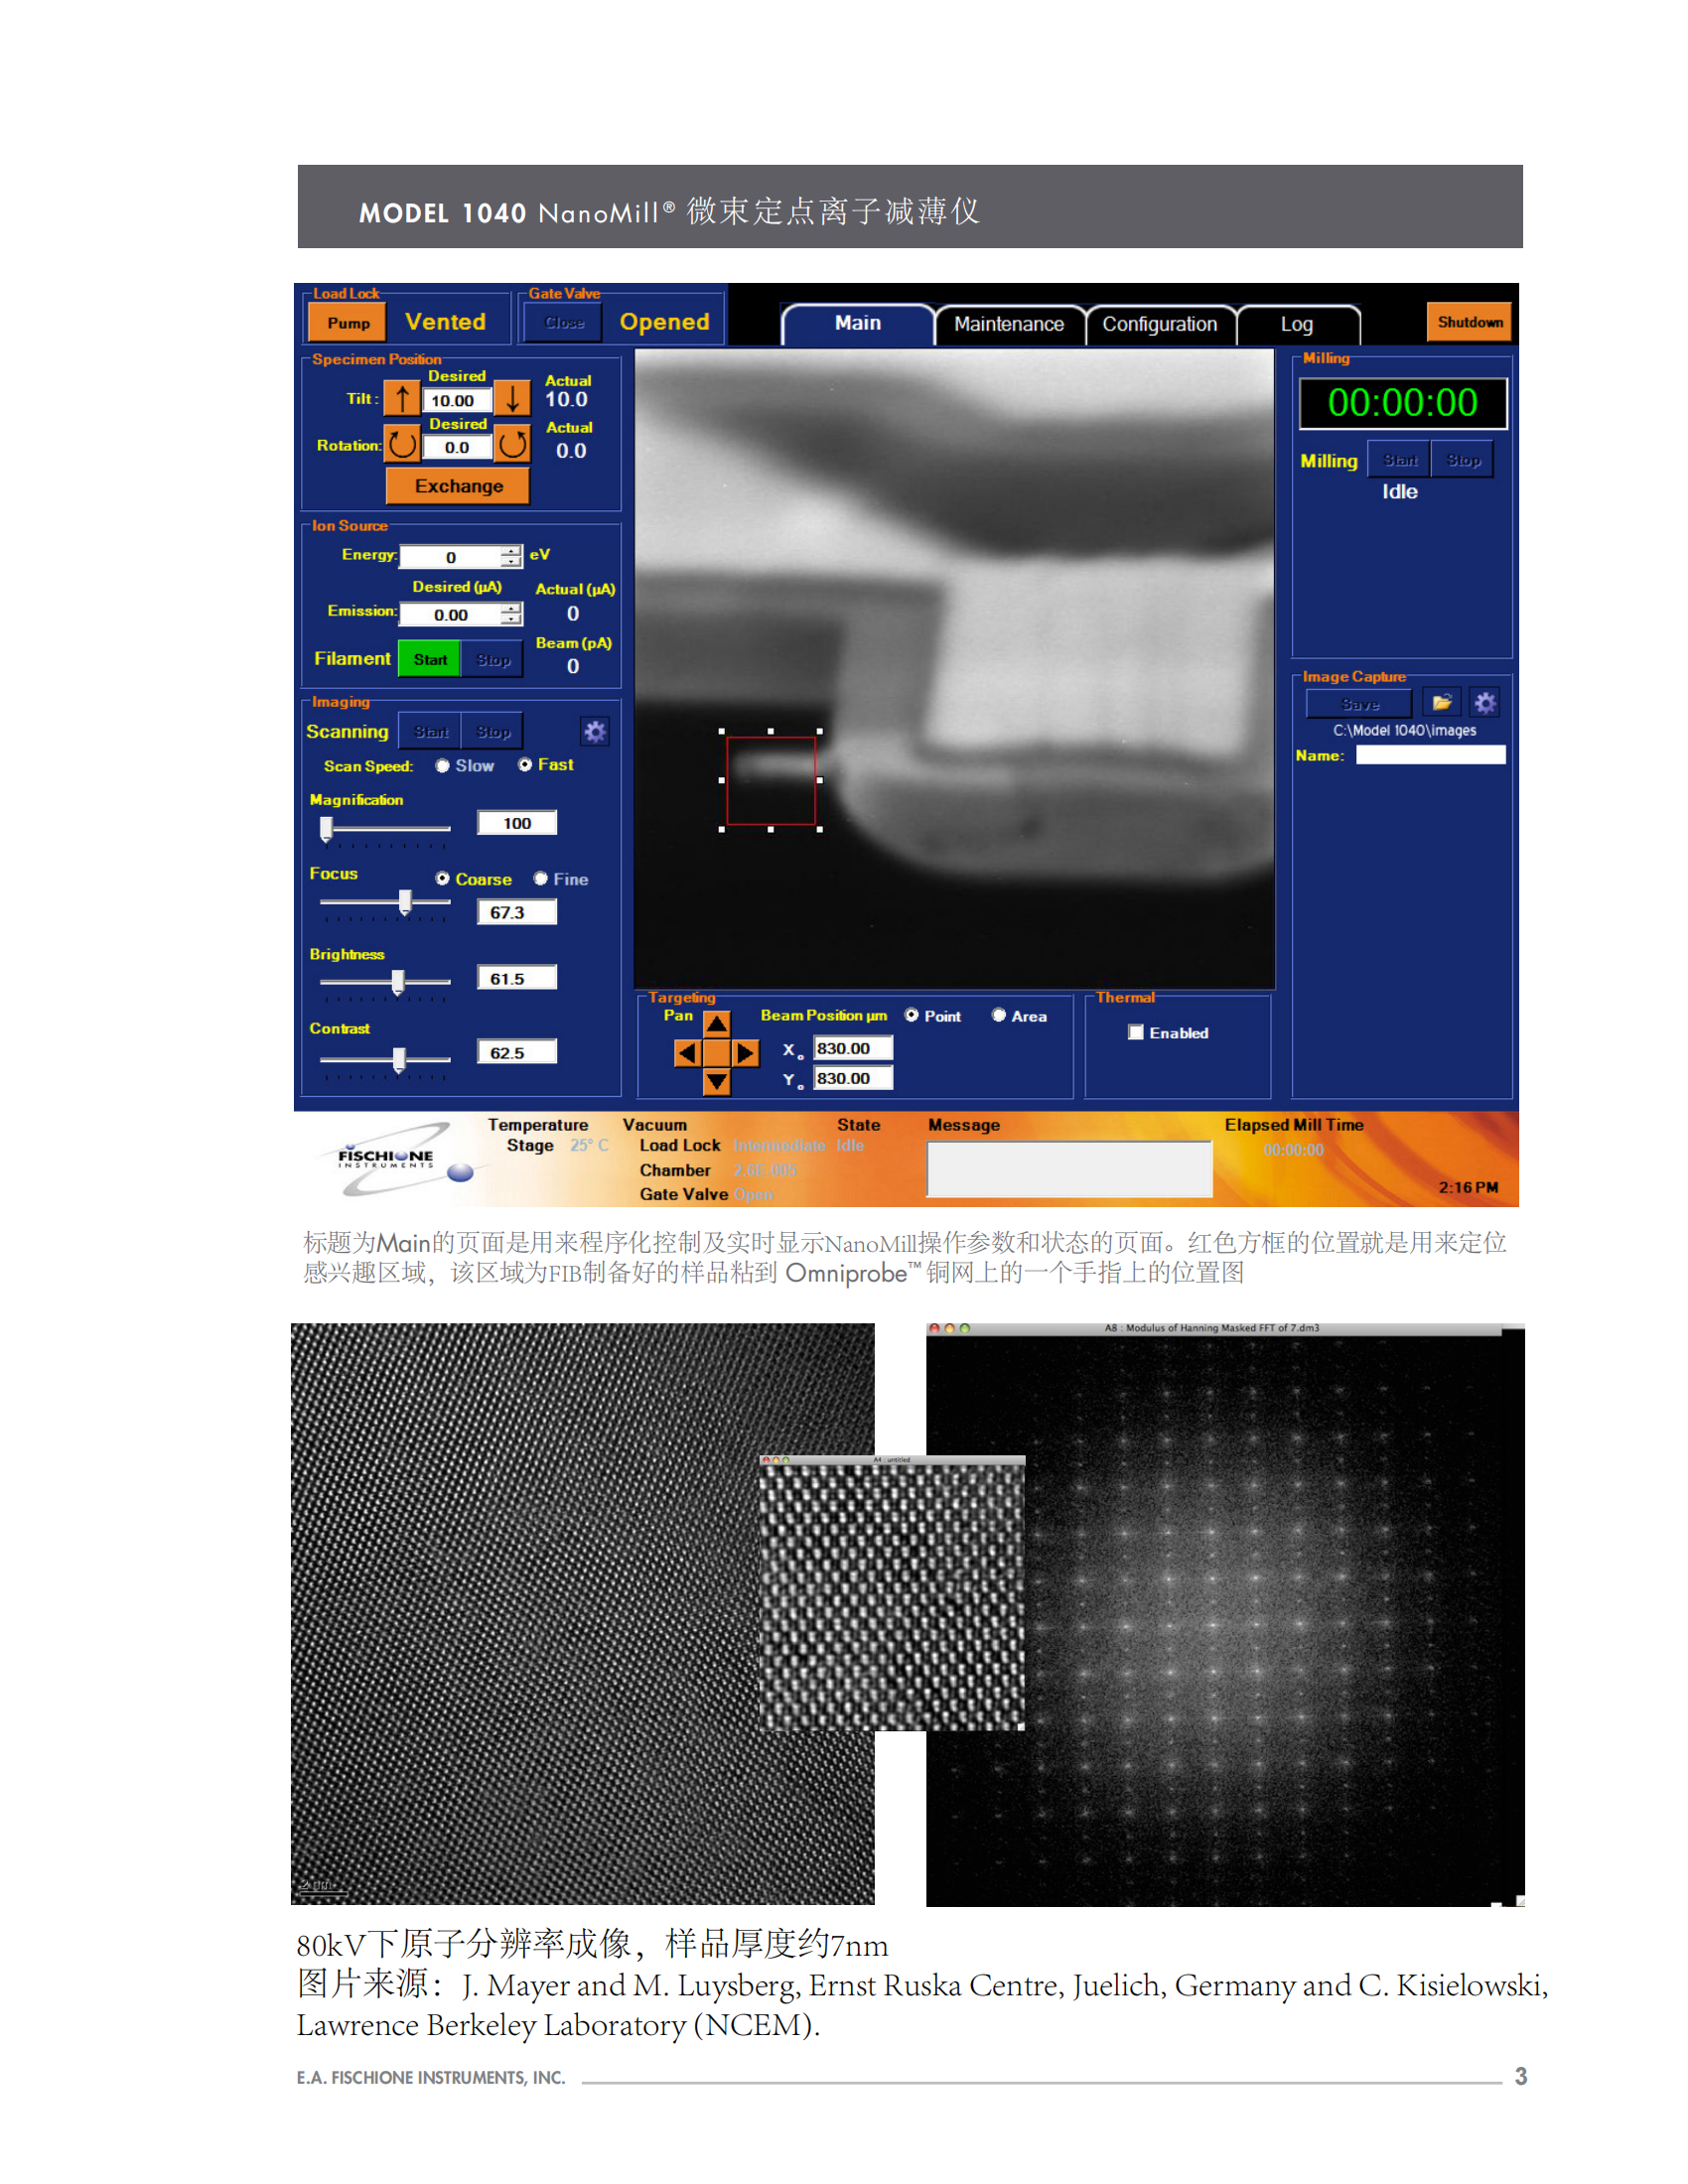This screenshot has height=2184, width=1688.
Task: Click the Contrast slider handle
Action: tap(400, 1057)
